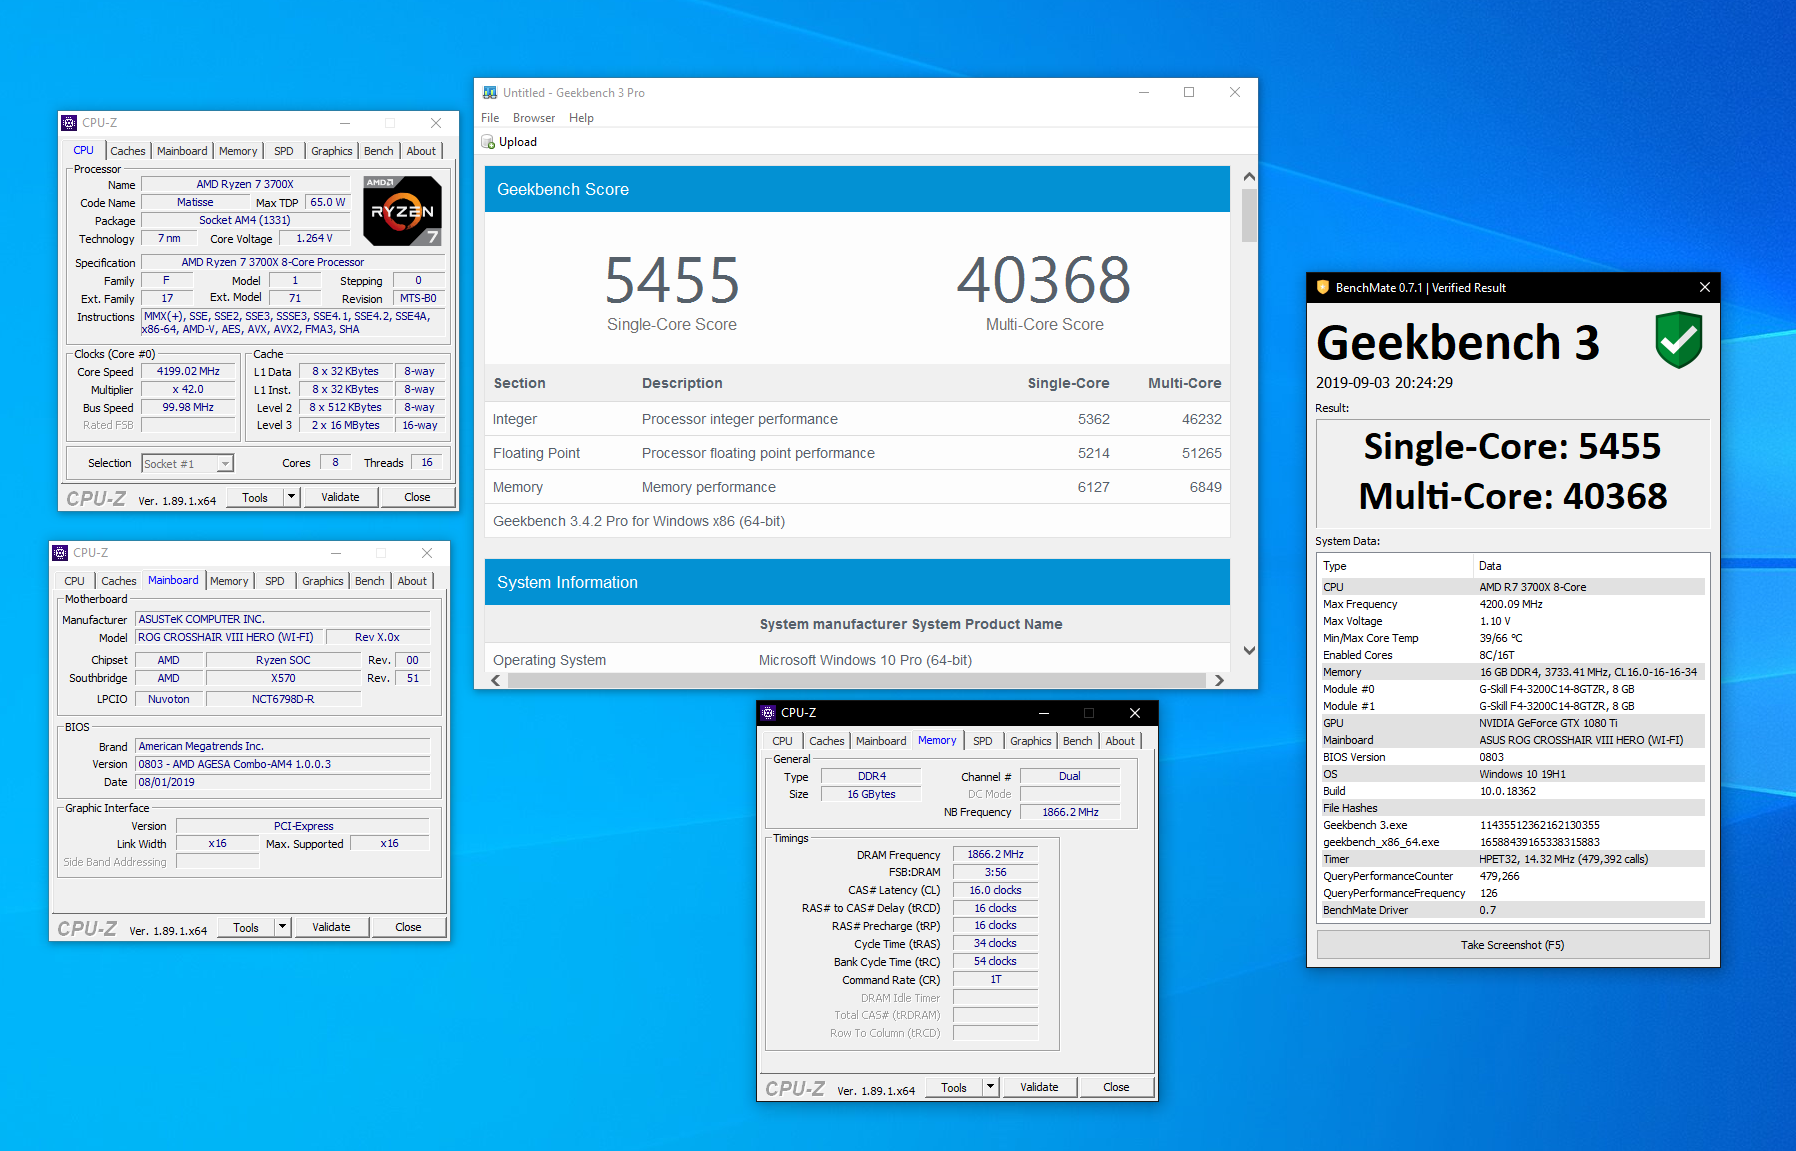Expand Tools dropdown arrow in CPU-Z mainboard window

click(282, 927)
